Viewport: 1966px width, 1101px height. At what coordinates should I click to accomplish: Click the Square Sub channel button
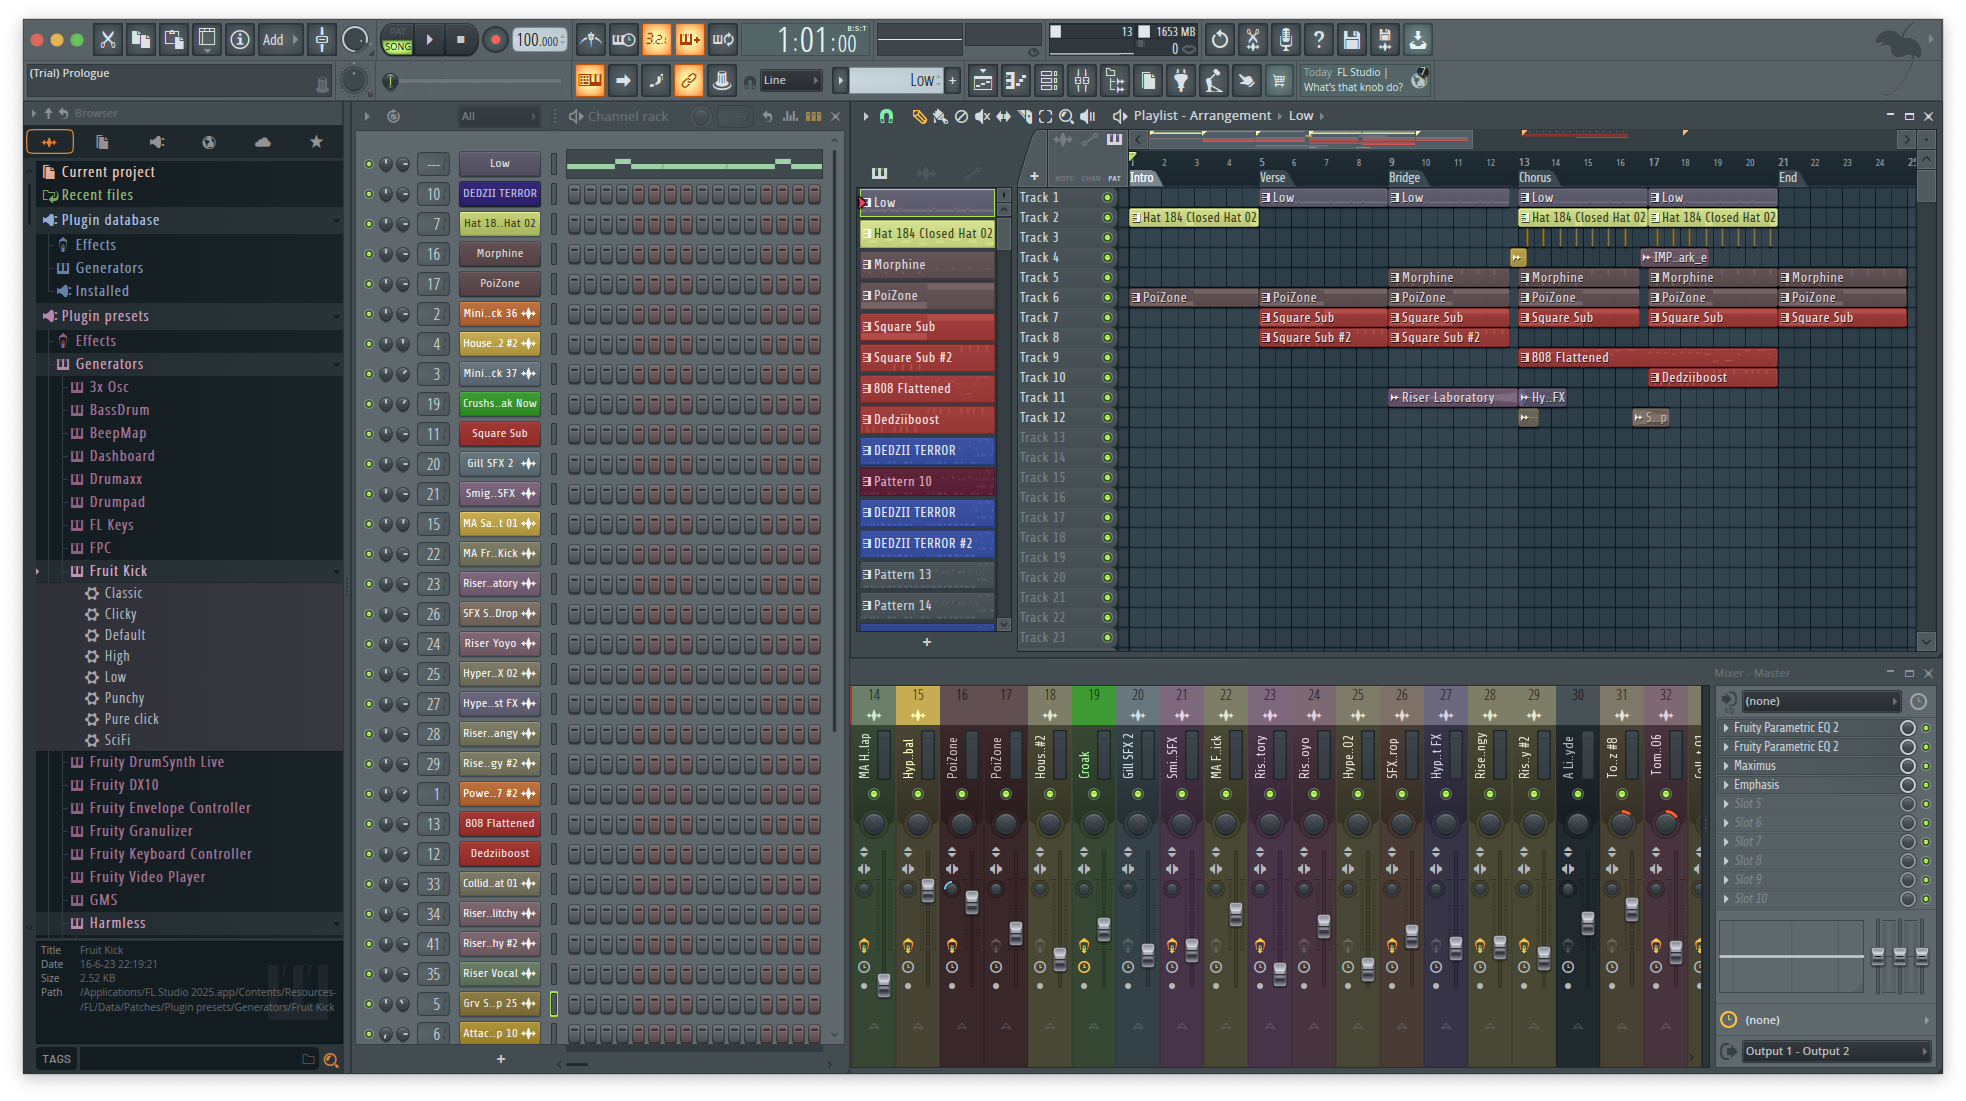click(x=499, y=433)
